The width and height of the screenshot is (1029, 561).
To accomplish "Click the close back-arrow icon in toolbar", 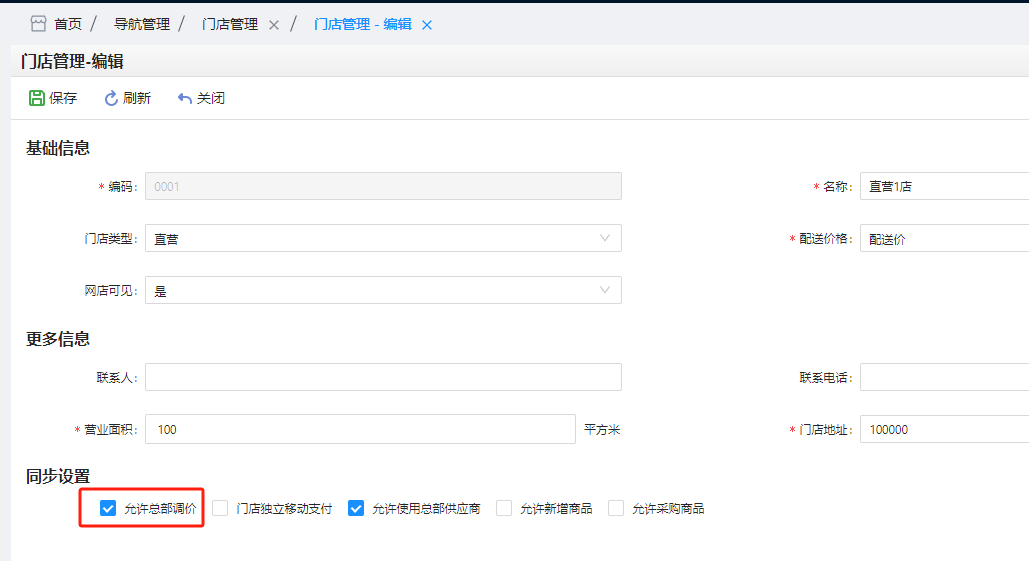I will click(184, 98).
